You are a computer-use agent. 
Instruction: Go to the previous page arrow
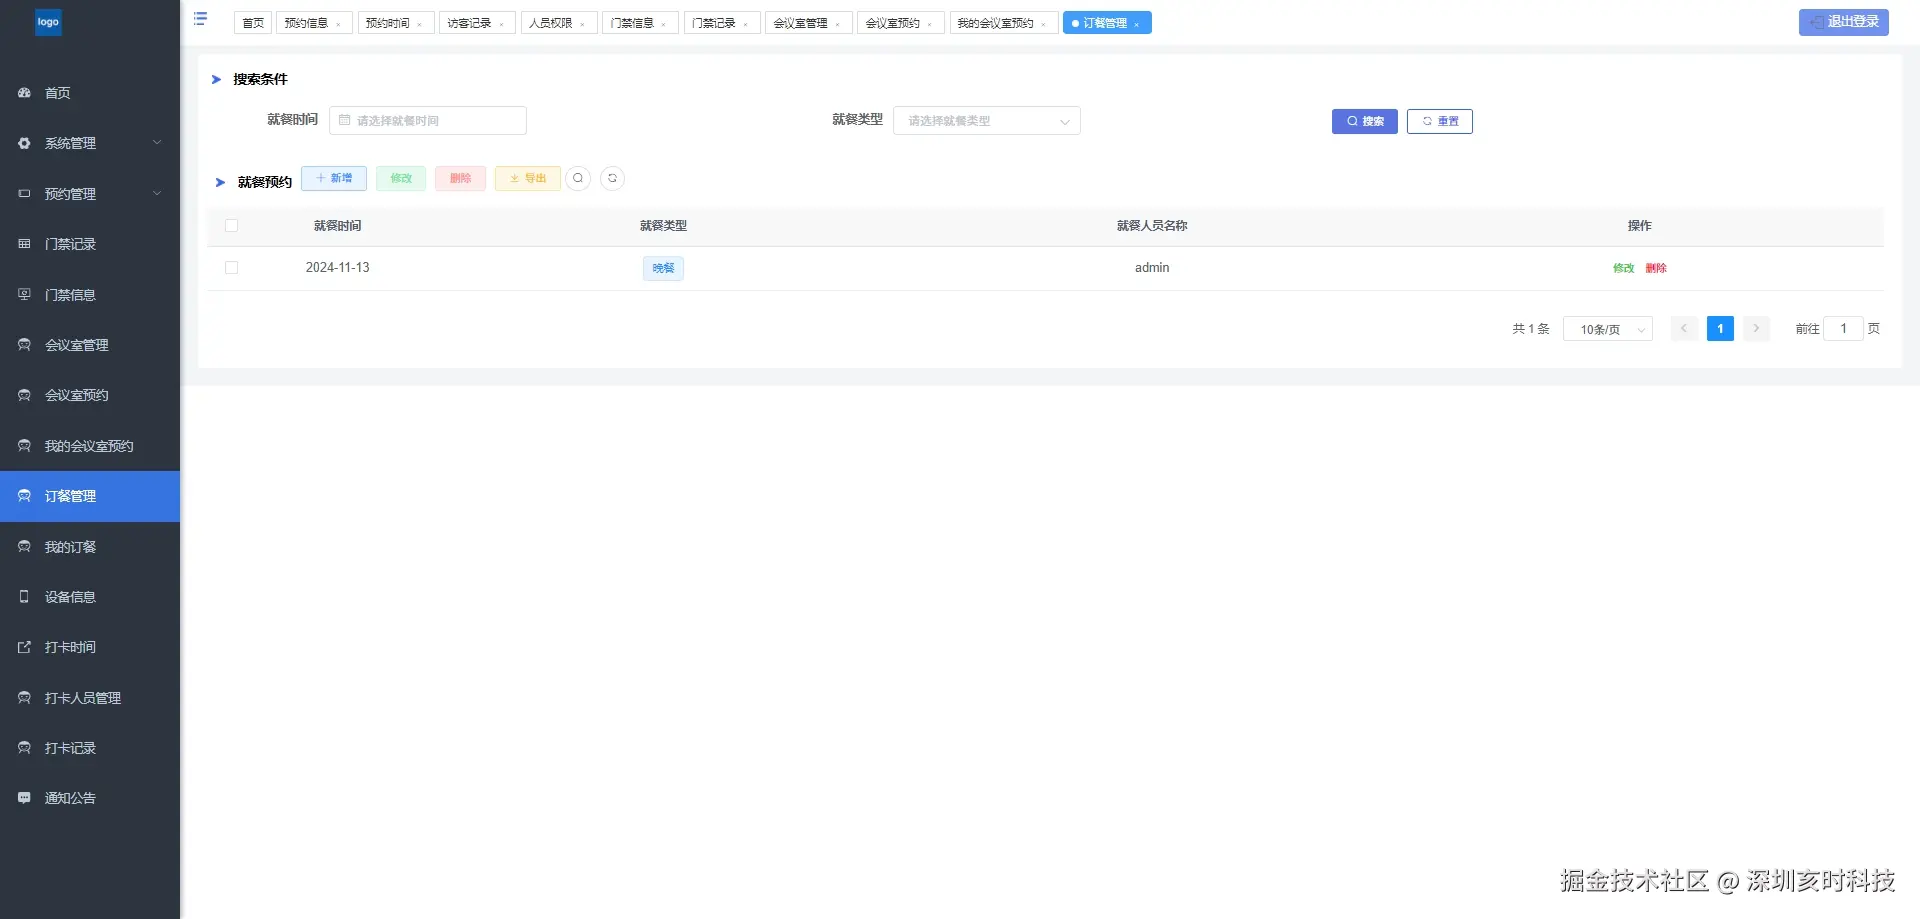tap(1684, 328)
